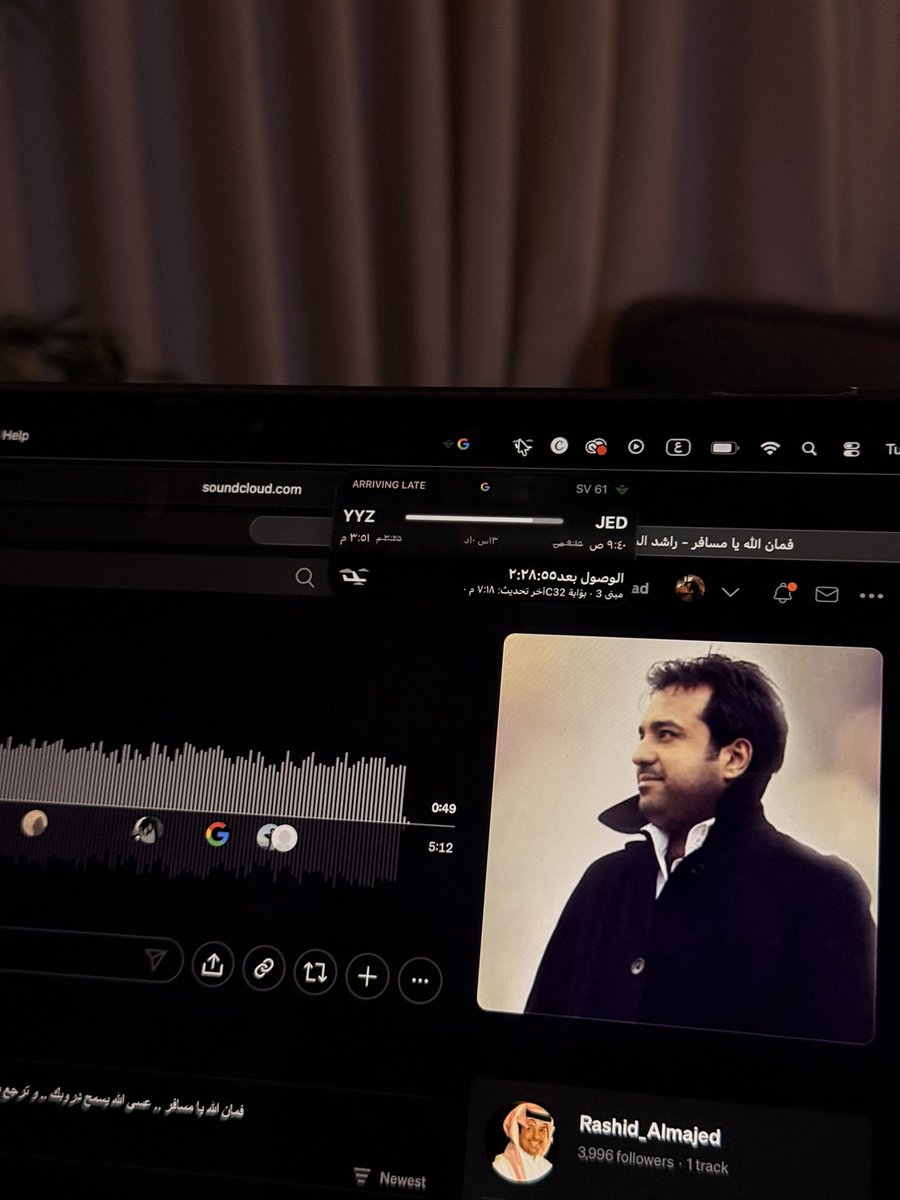The width and height of the screenshot is (900, 1200).
Task: Click Rashid_Almajed profile avatar
Action: click(x=524, y=1142)
